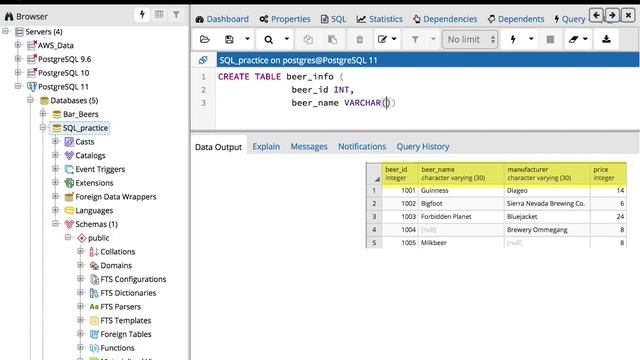The image size is (640, 360).
Task: Switch to the Dashboard tab
Action: tap(222, 19)
